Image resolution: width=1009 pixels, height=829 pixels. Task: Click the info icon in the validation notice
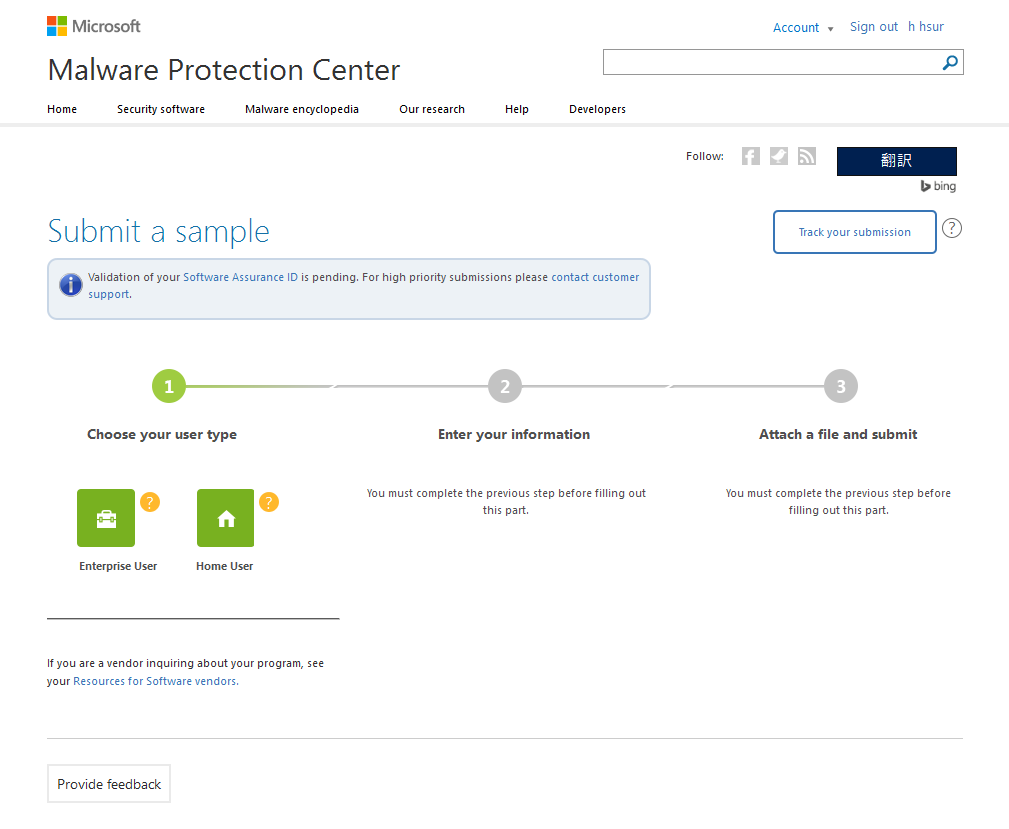tap(70, 284)
